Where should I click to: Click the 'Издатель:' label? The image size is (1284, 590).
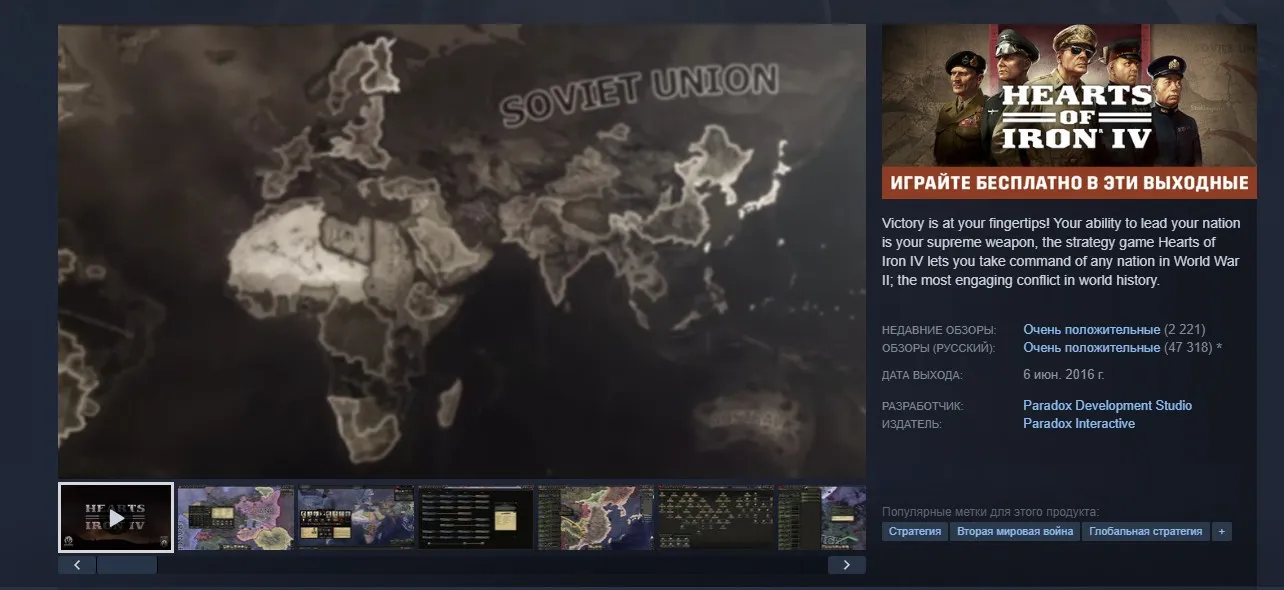click(x=912, y=424)
